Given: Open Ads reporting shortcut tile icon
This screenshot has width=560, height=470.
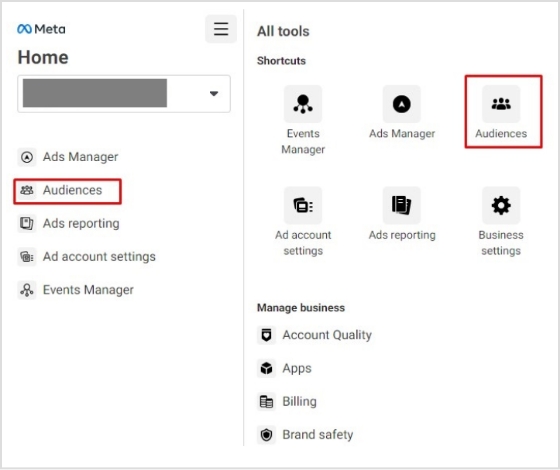Looking at the screenshot, I should 402,205.
